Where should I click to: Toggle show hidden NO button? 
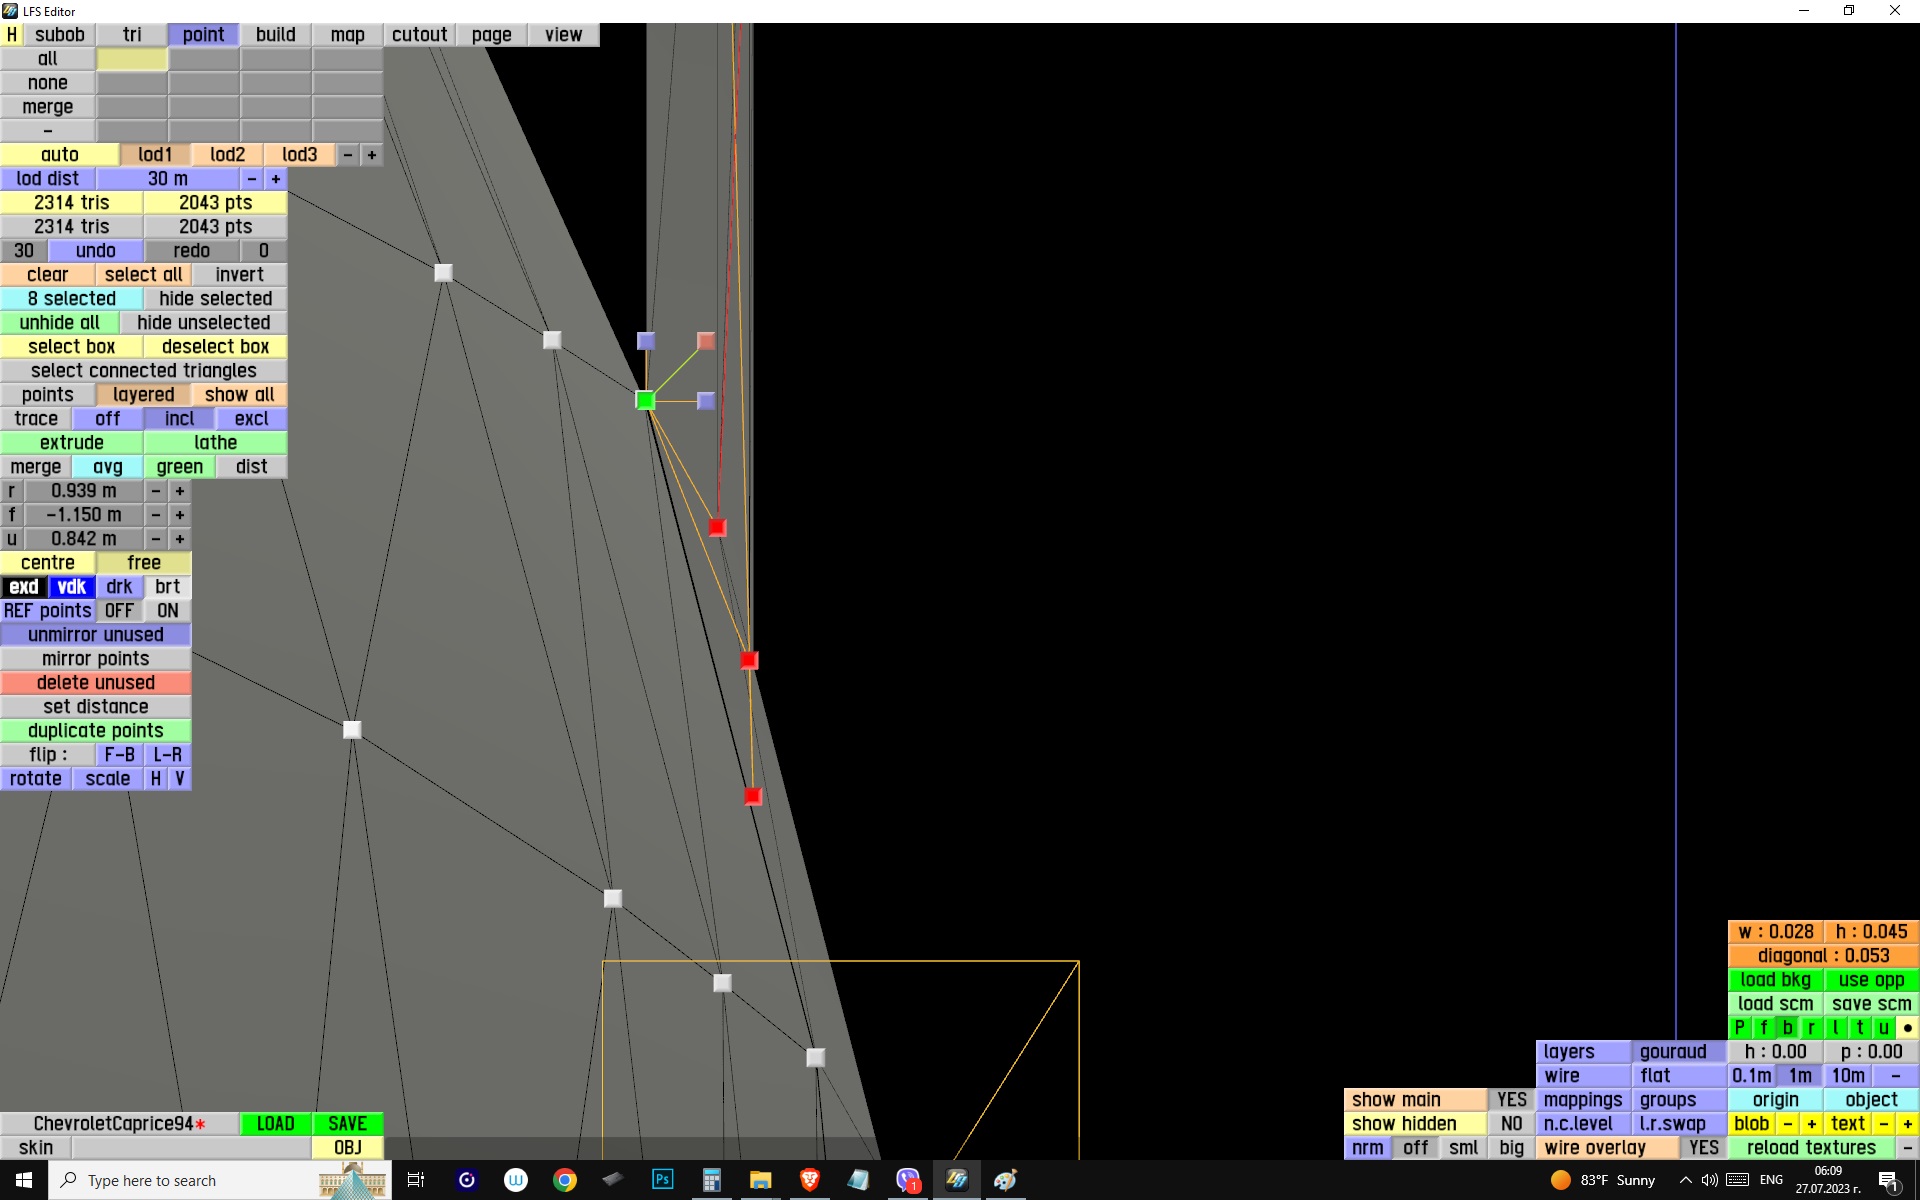[x=1511, y=1124]
